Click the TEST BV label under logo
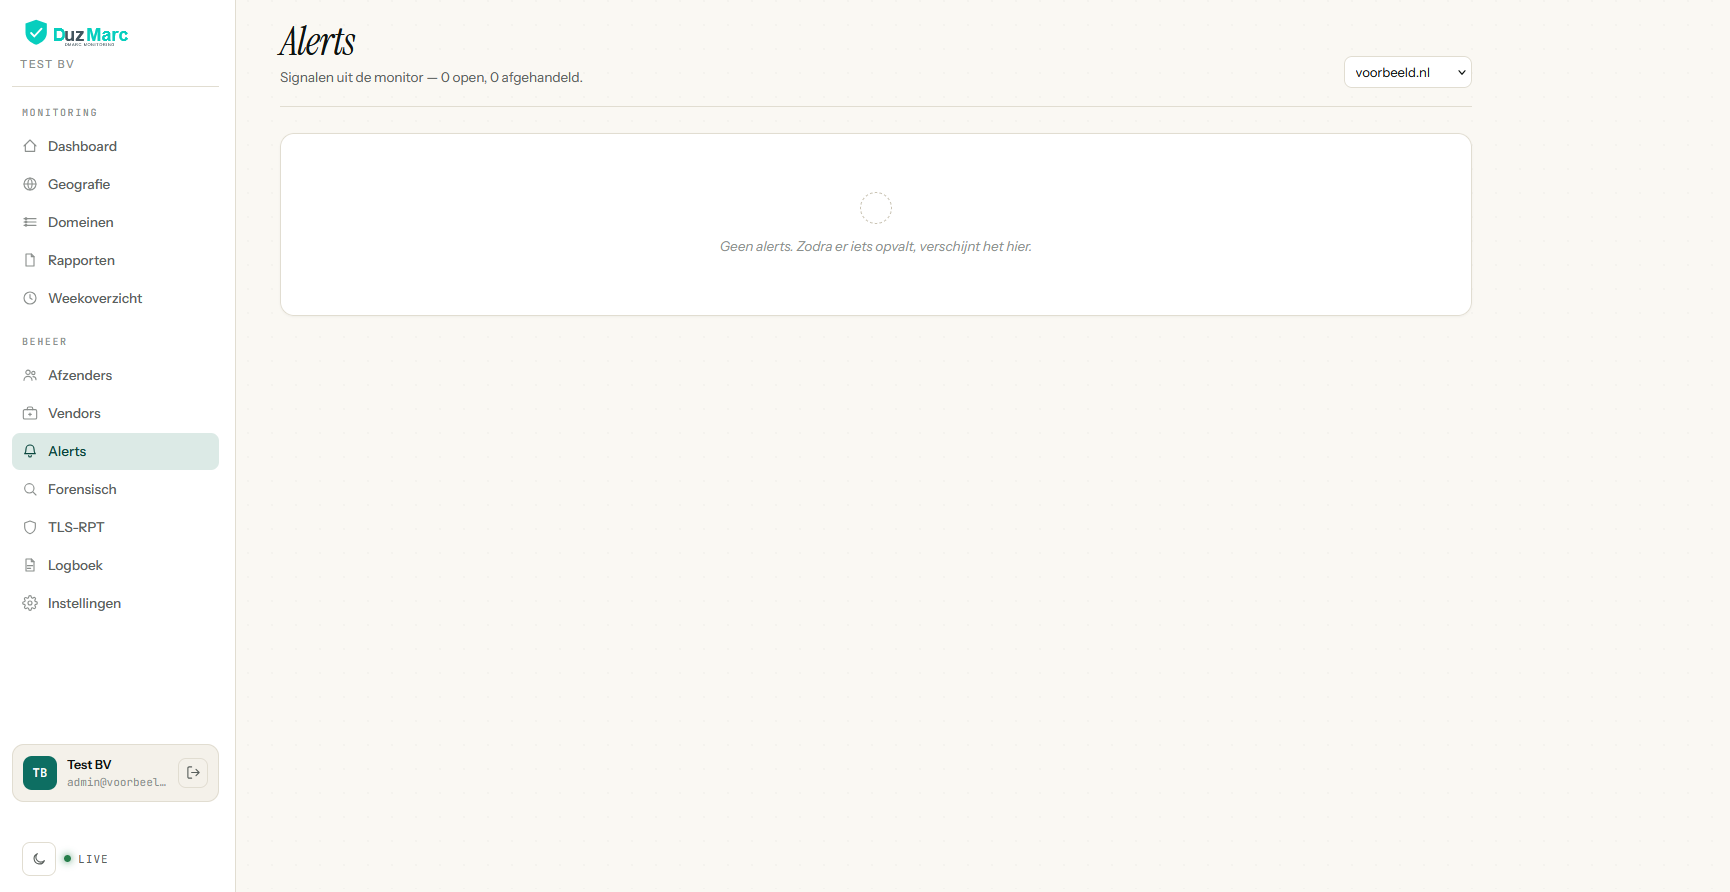The height and width of the screenshot is (892, 1730). [47, 64]
